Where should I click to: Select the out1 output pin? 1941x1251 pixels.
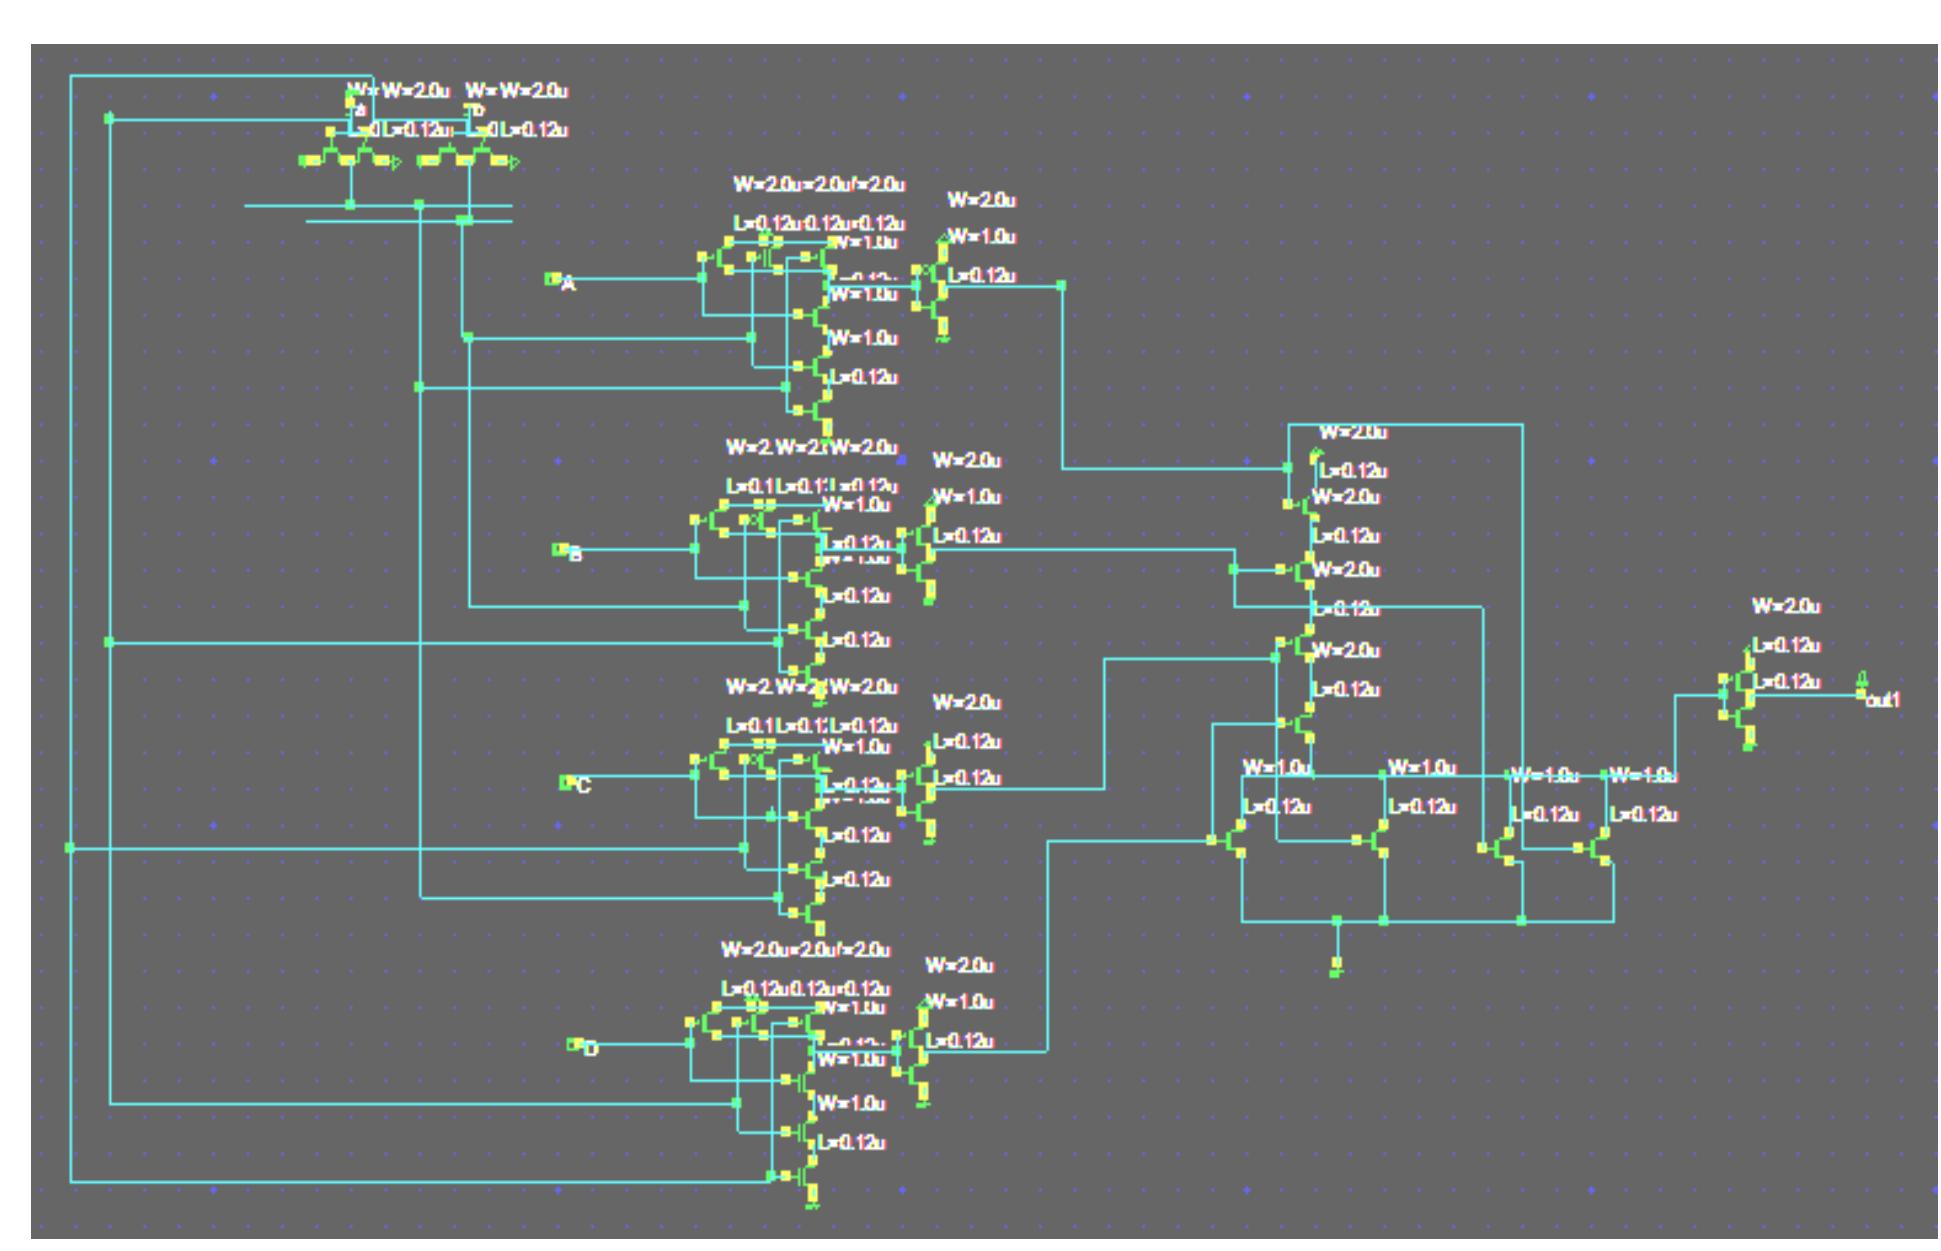pyautogui.click(x=1862, y=689)
